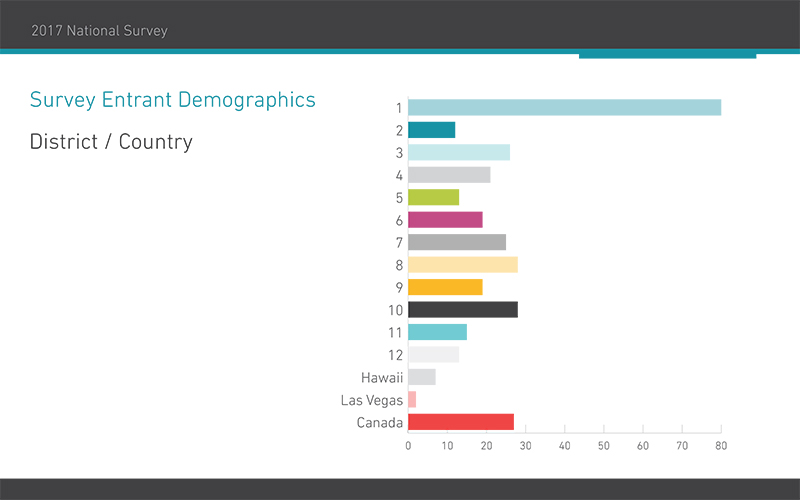Viewport: 800px width, 500px height.
Task: Click the magenta bar for district 6
Action: (445, 220)
